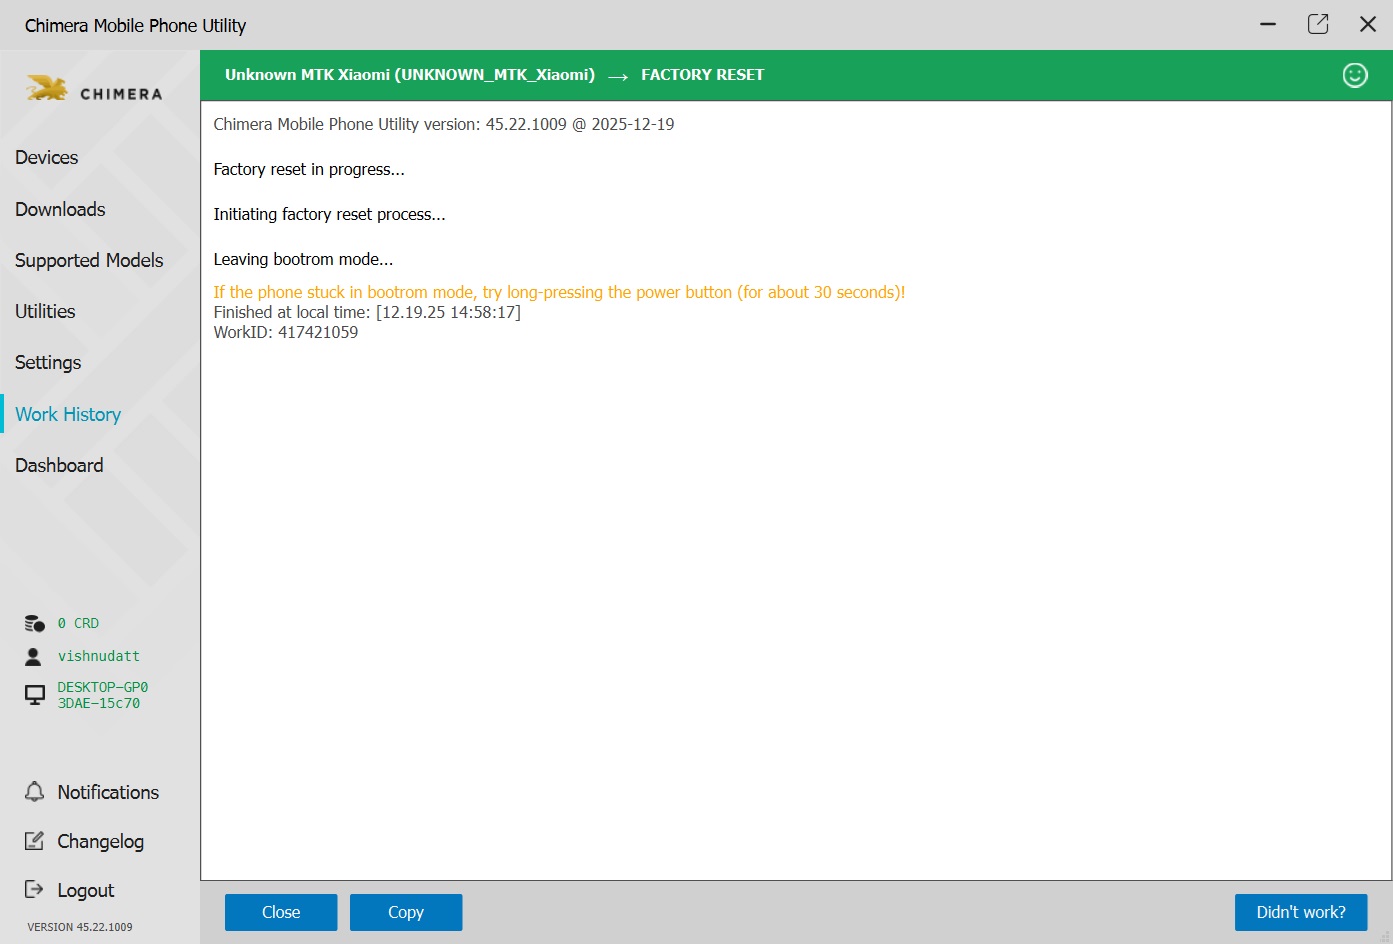Viewport: 1393px width, 944px height.
Task: Click the WorkID: 417421059 line
Action: click(286, 332)
